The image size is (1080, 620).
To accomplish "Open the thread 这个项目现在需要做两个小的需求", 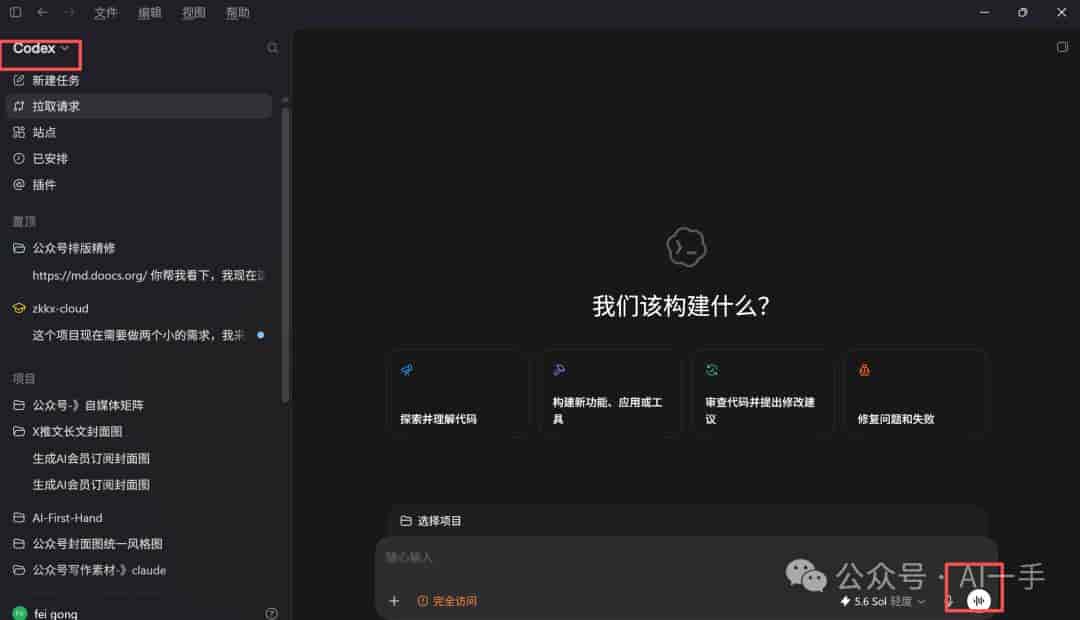I will pyautogui.click(x=138, y=335).
